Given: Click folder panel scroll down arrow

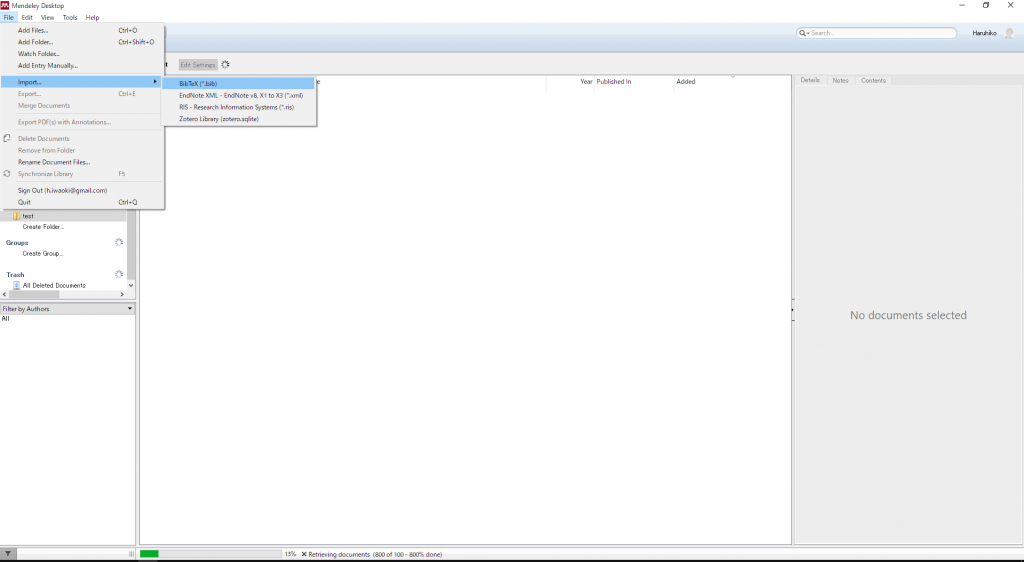Looking at the screenshot, I should click(131, 285).
